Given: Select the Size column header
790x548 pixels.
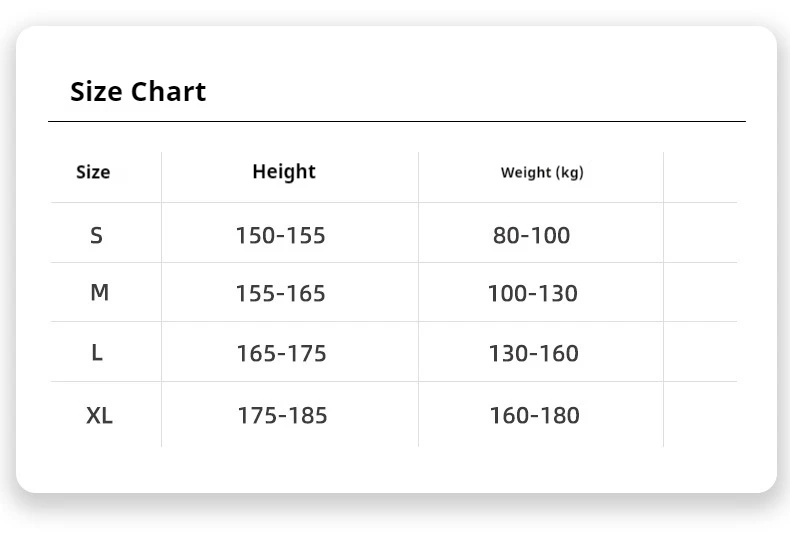Looking at the screenshot, I should 93,172.
